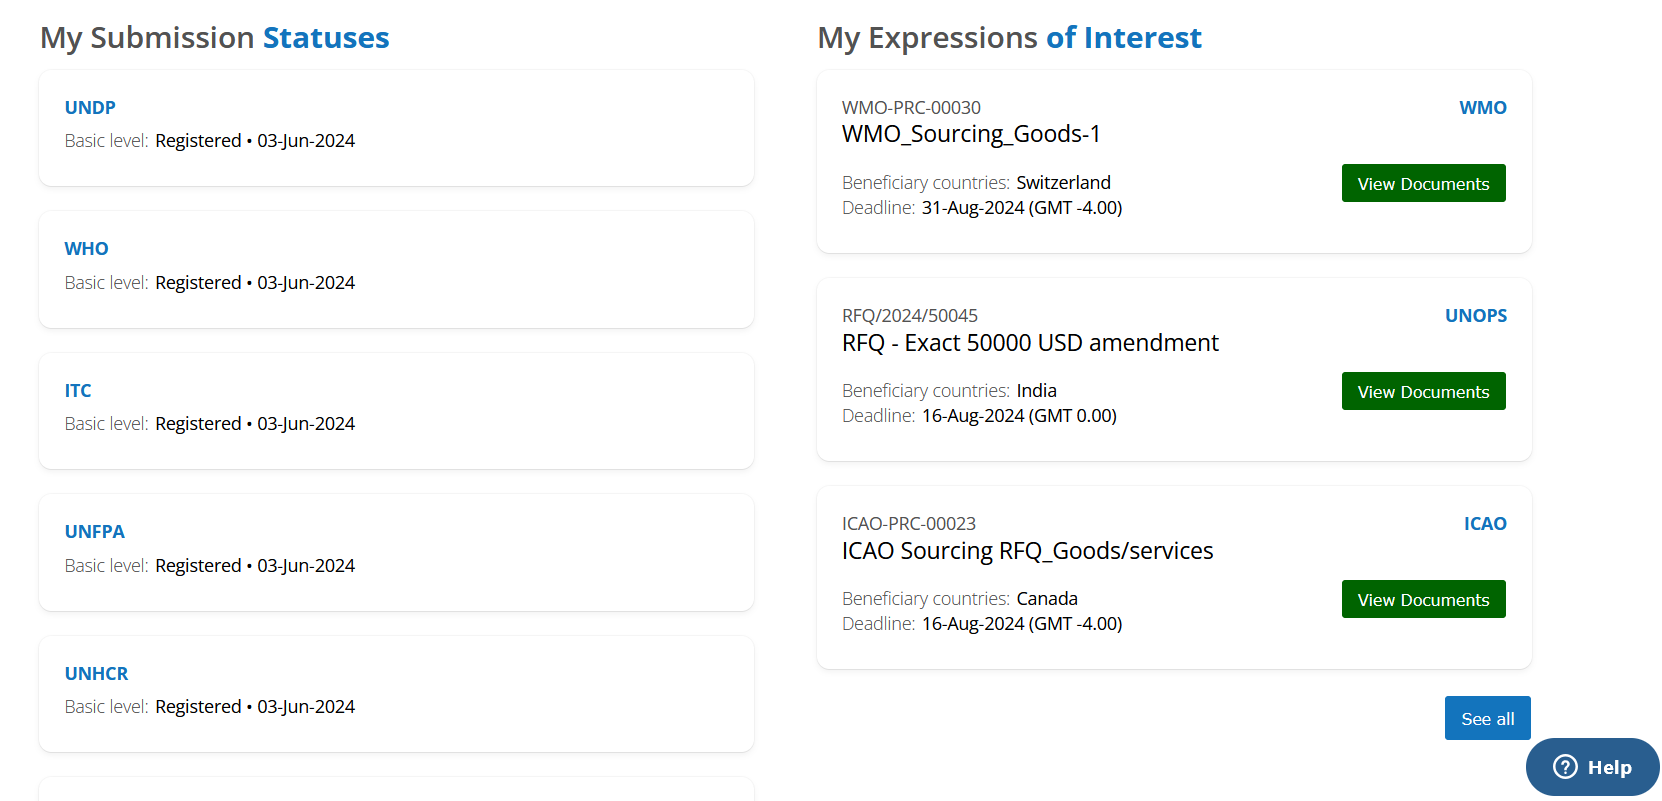Open the ICAO Sourcing RFQ_Goods/services title
The image size is (1662, 801).
coord(1027,551)
